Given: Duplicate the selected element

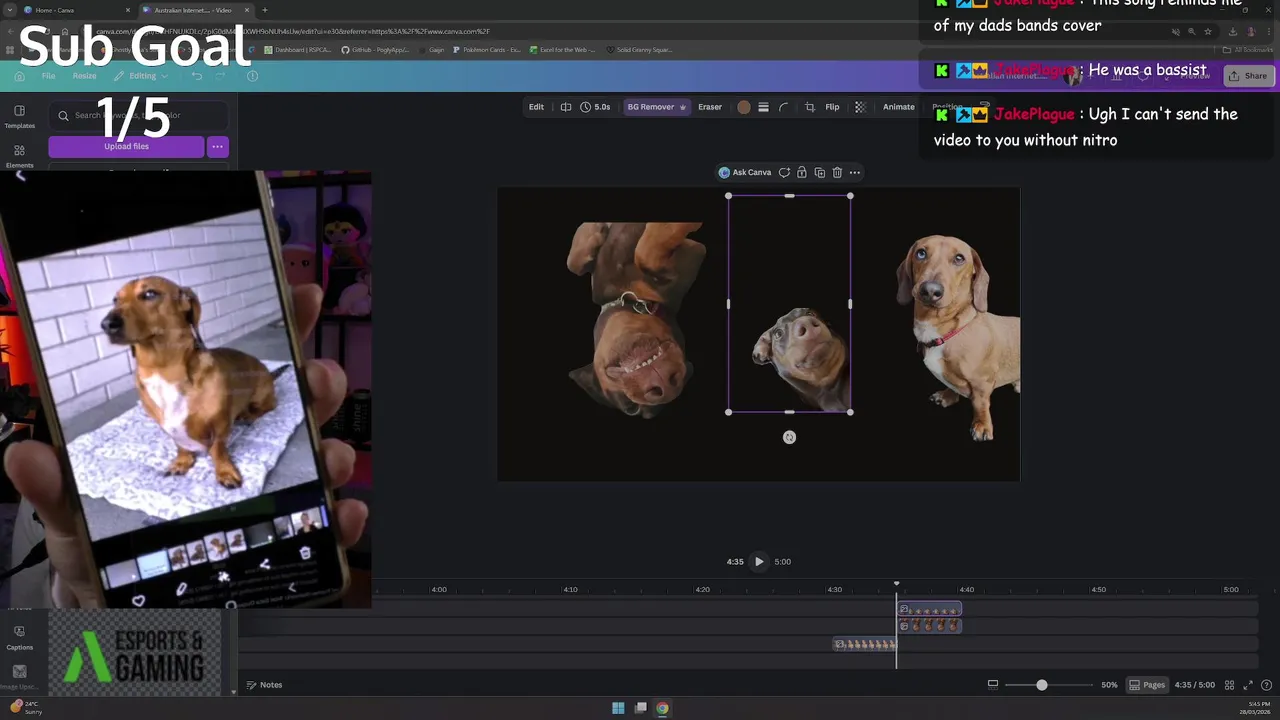Looking at the screenshot, I should 819,172.
